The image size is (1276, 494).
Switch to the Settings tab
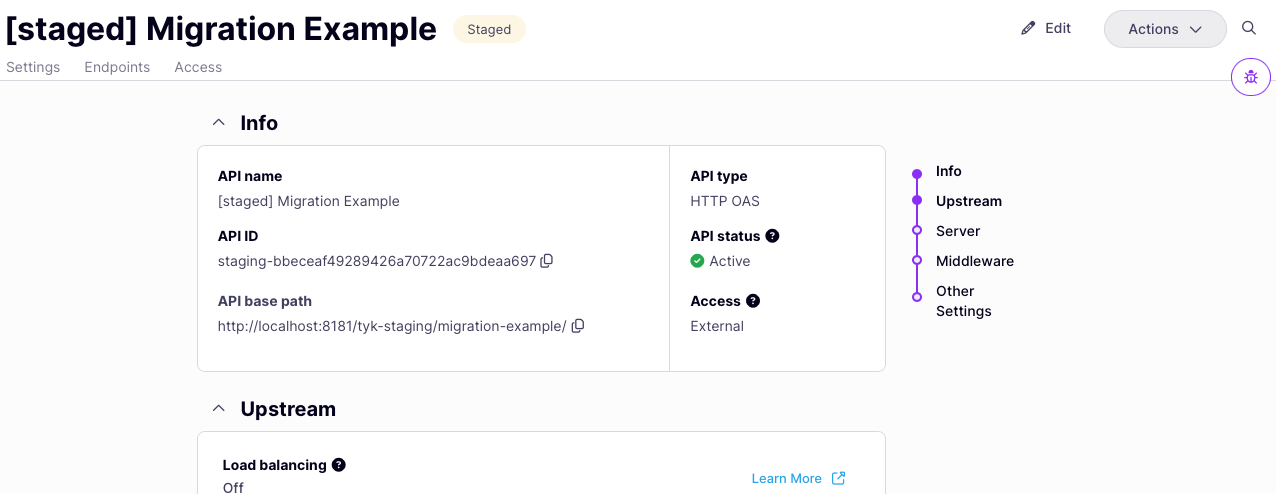click(33, 67)
